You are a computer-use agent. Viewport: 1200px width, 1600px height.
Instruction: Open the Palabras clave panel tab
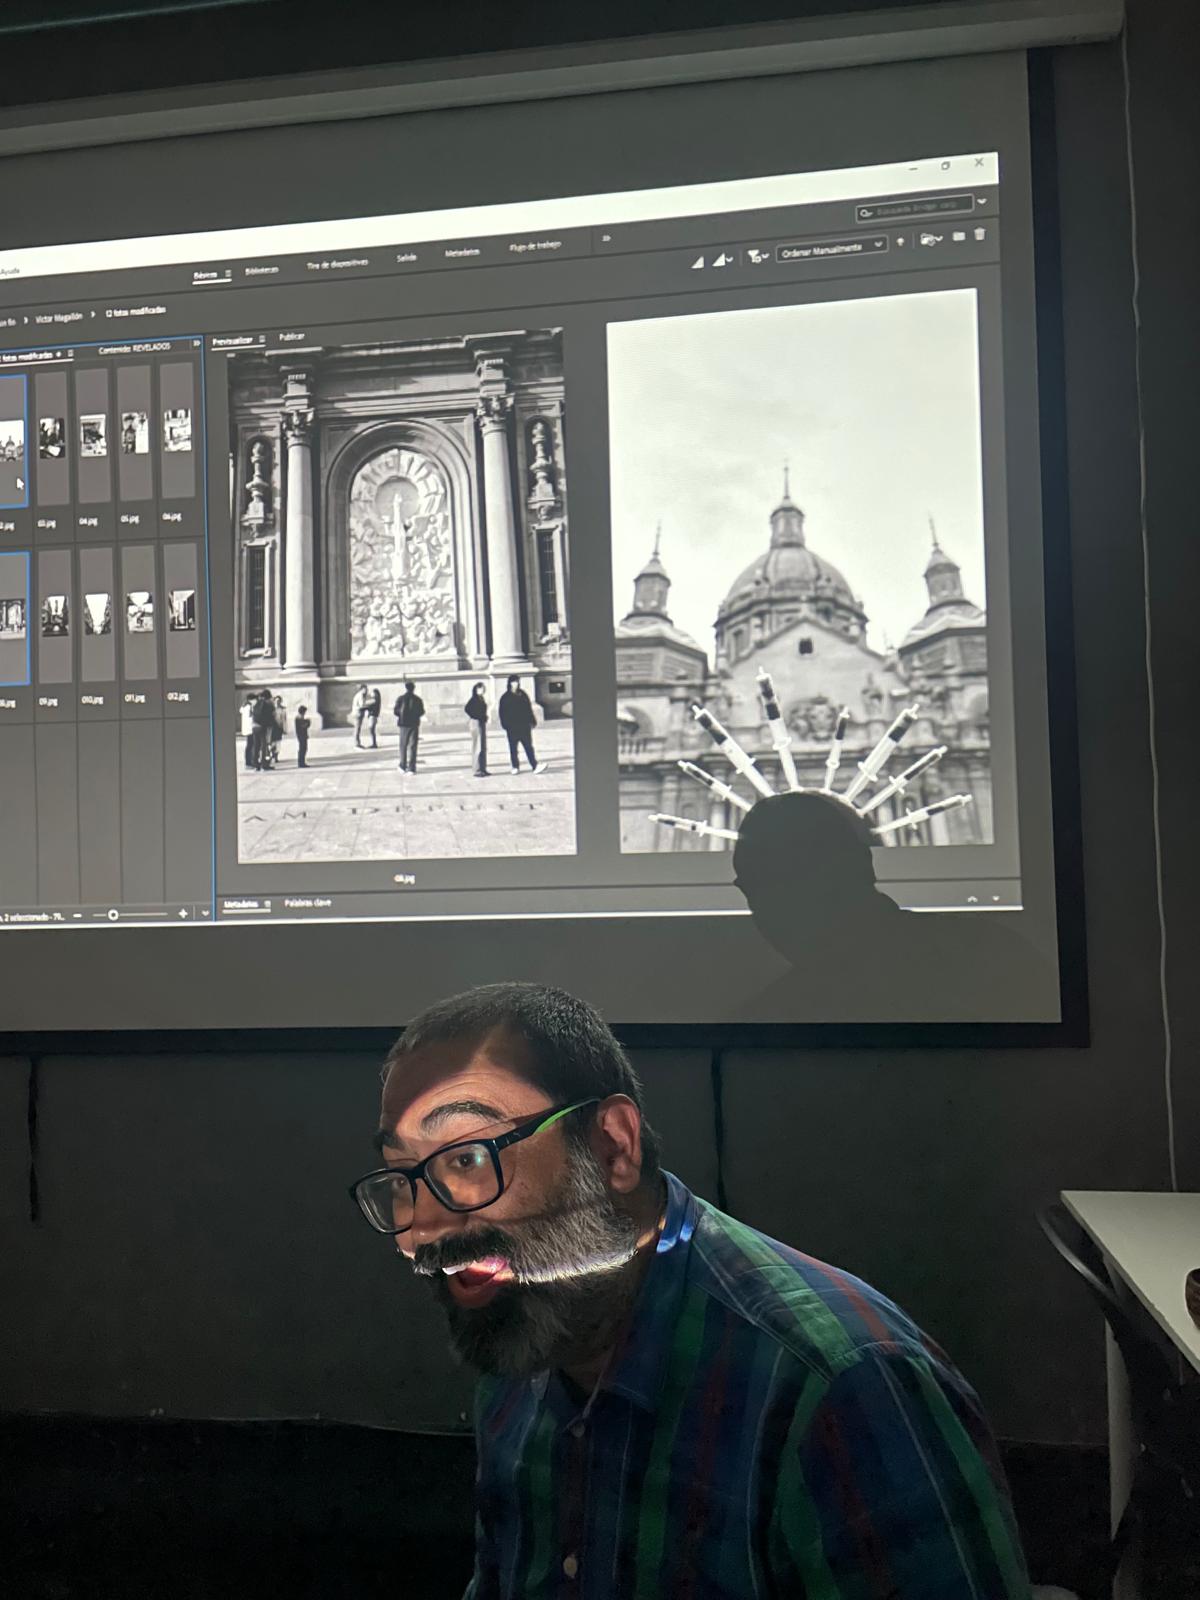click(x=308, y=903)
